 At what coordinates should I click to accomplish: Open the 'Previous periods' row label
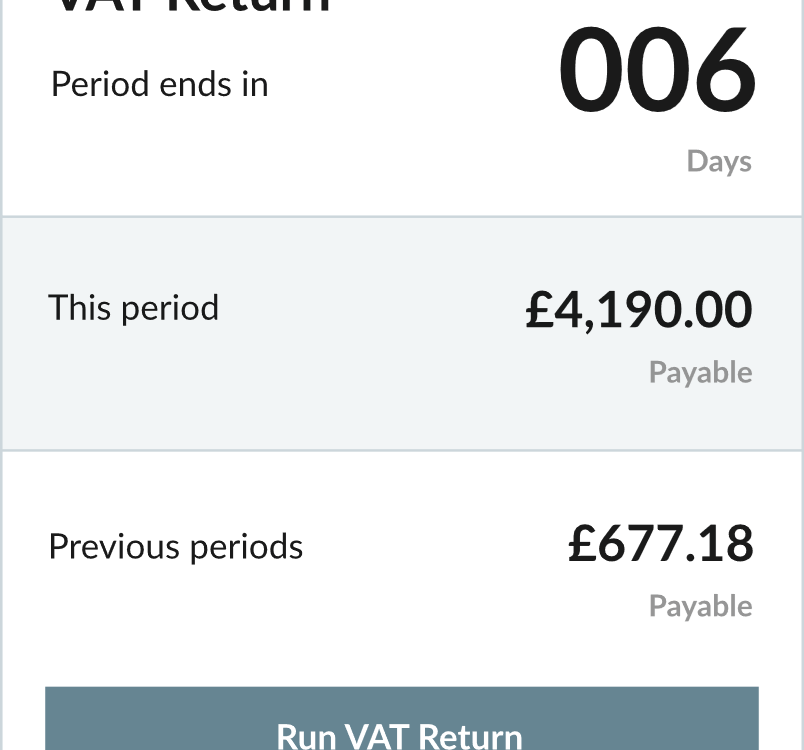click(x=176, y=547)
